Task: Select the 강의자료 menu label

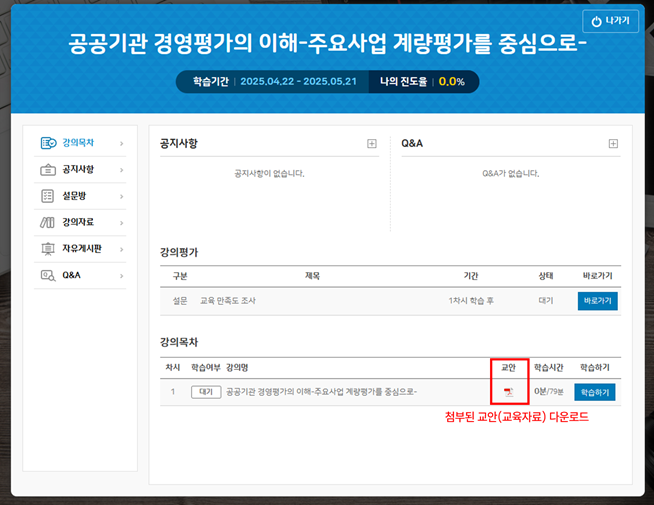Action: click(78, 222)
